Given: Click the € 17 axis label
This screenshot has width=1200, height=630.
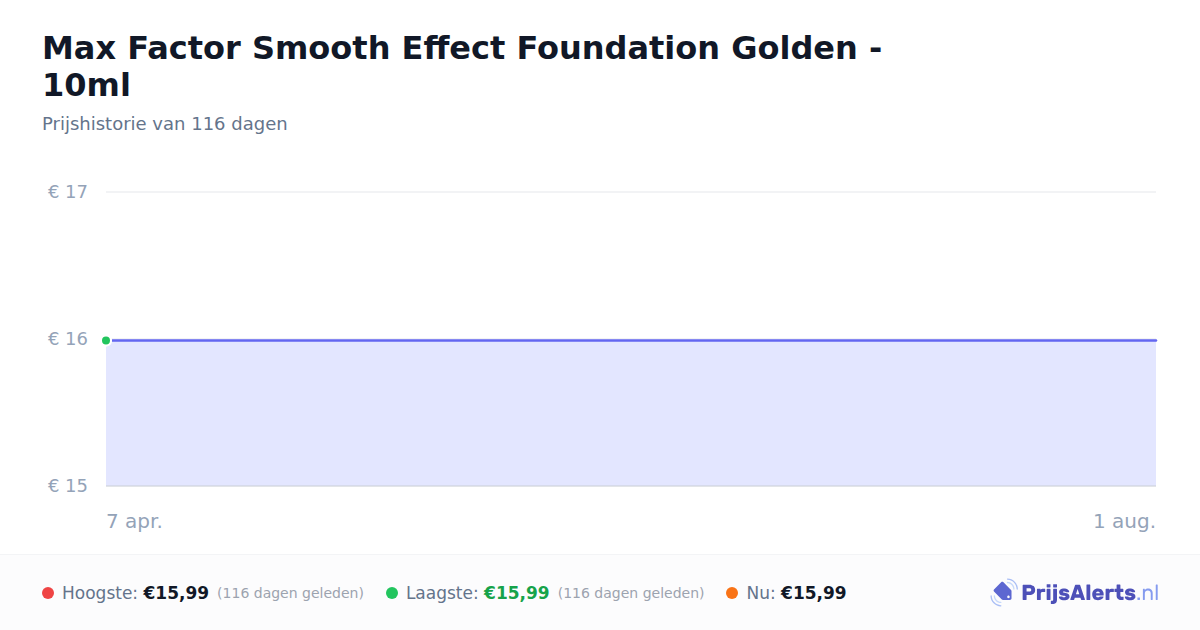Looking at the screenshot, I should 68,192.
